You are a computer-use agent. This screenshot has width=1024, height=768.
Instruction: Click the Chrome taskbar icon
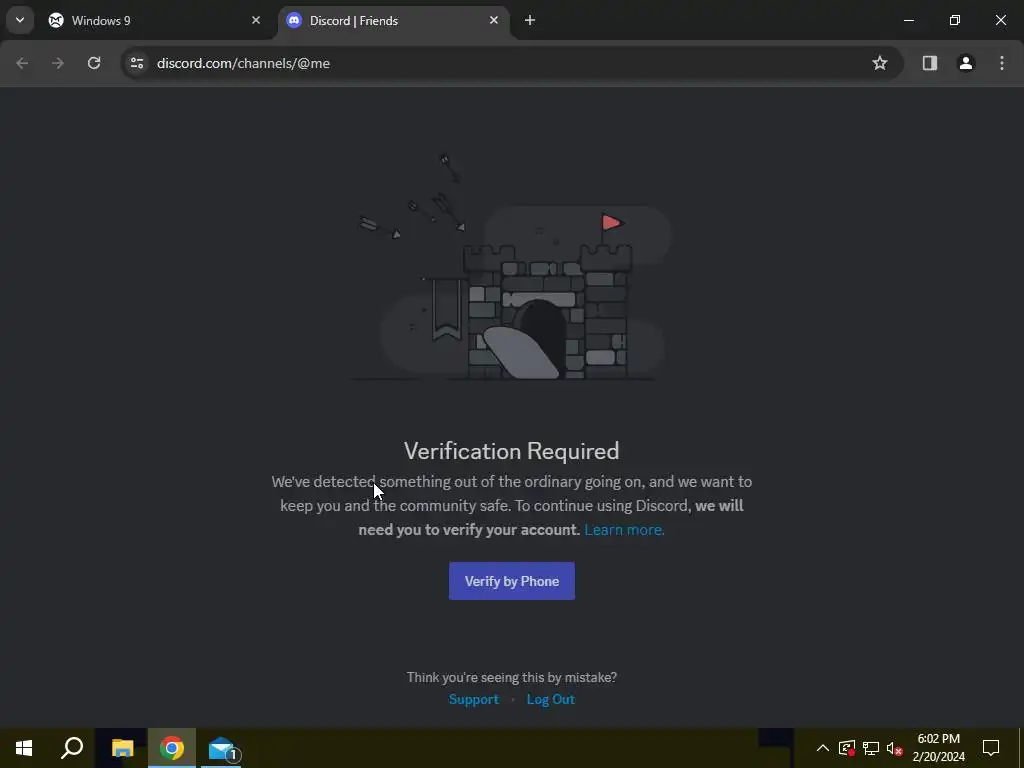[172, 748]
